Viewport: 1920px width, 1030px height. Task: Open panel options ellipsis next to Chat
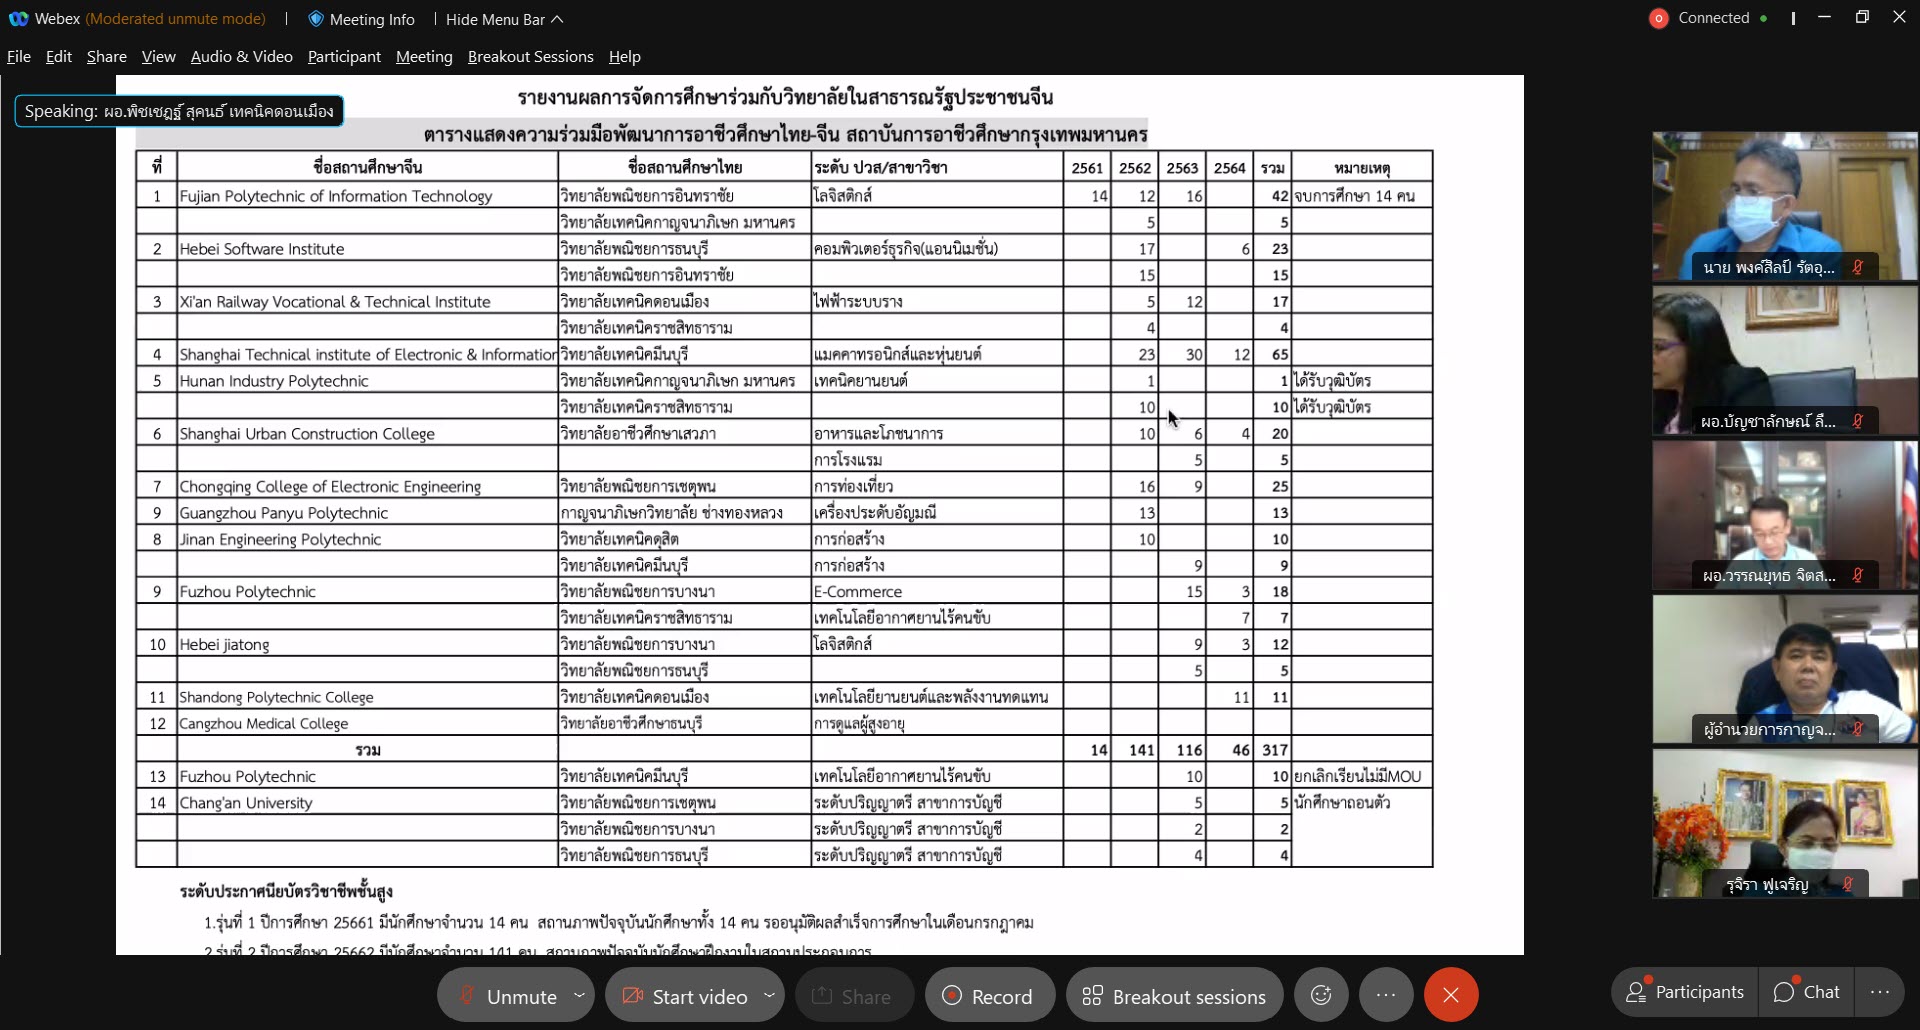click(x=1880, y=992)
